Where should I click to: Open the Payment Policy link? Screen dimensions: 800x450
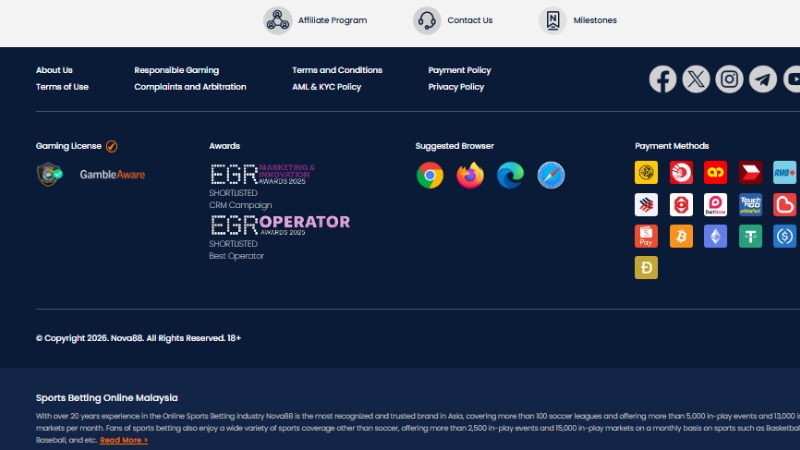click(x=460, y=70)
